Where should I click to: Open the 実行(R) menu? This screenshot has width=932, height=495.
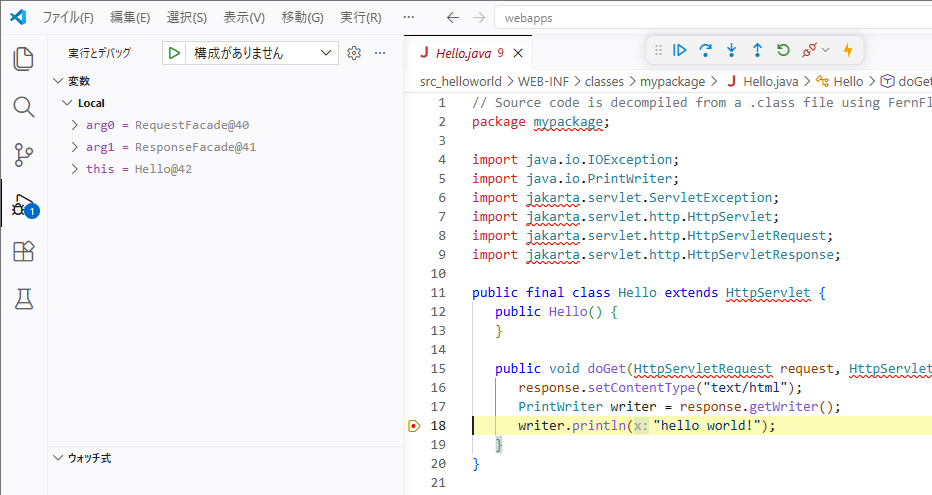click(x=360, y=17)
